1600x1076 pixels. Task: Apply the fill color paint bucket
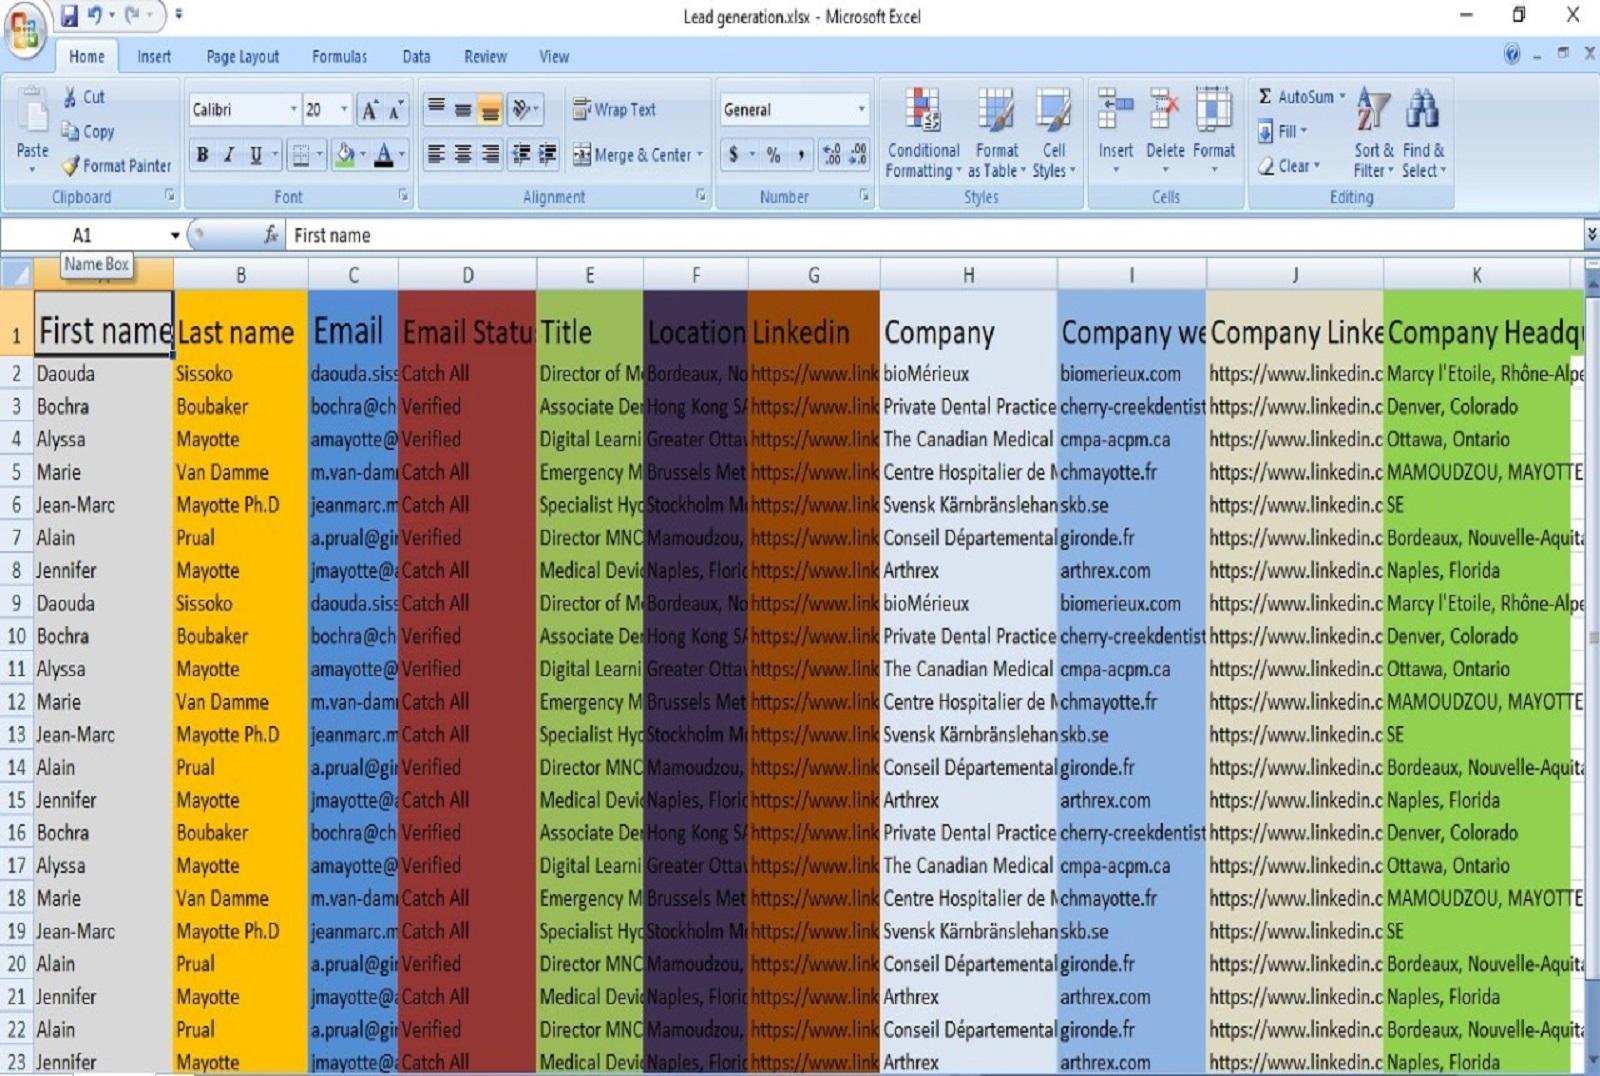pyautogui.click(x=345, y=155)
